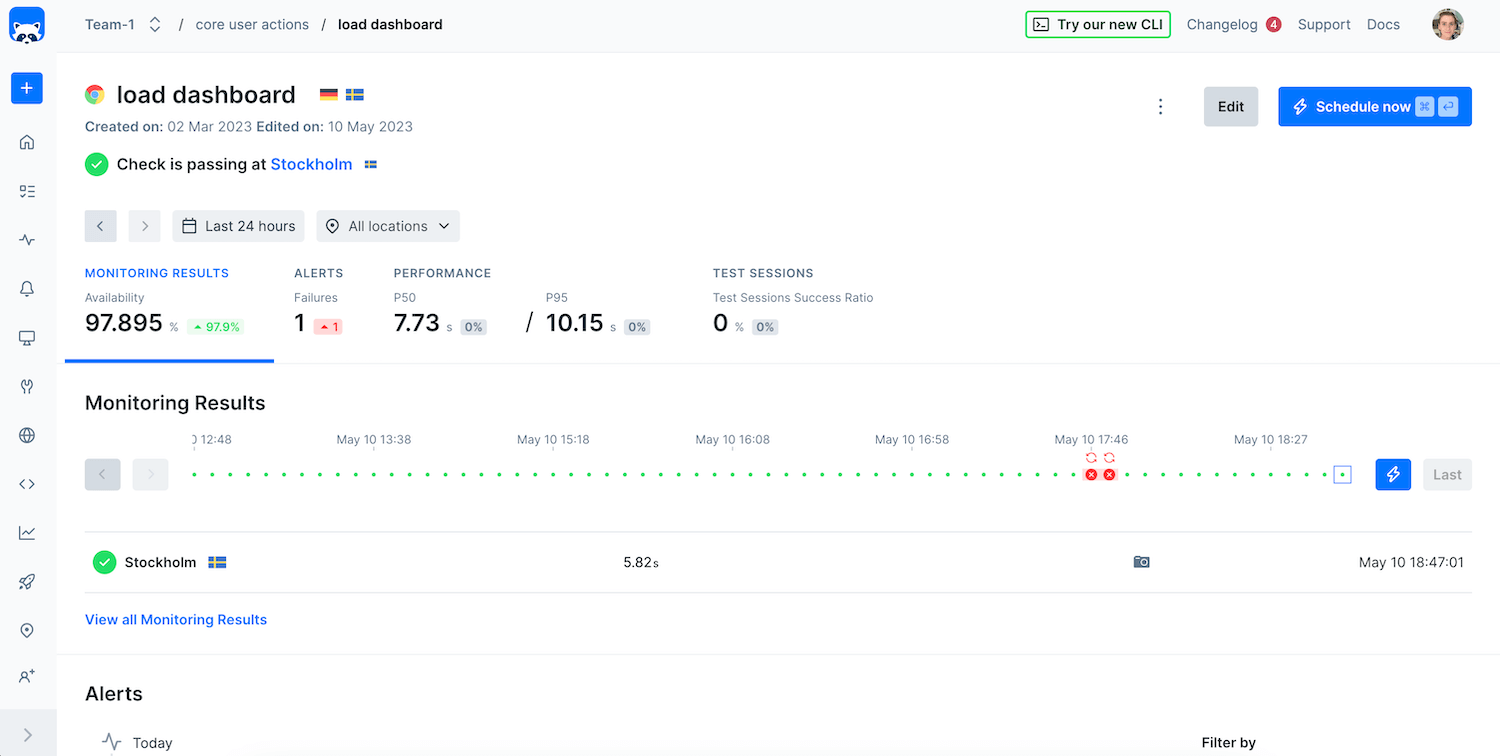Open the All locations dropdown
This screenshot has height=756, width=1500.
[x=388, y=226]
